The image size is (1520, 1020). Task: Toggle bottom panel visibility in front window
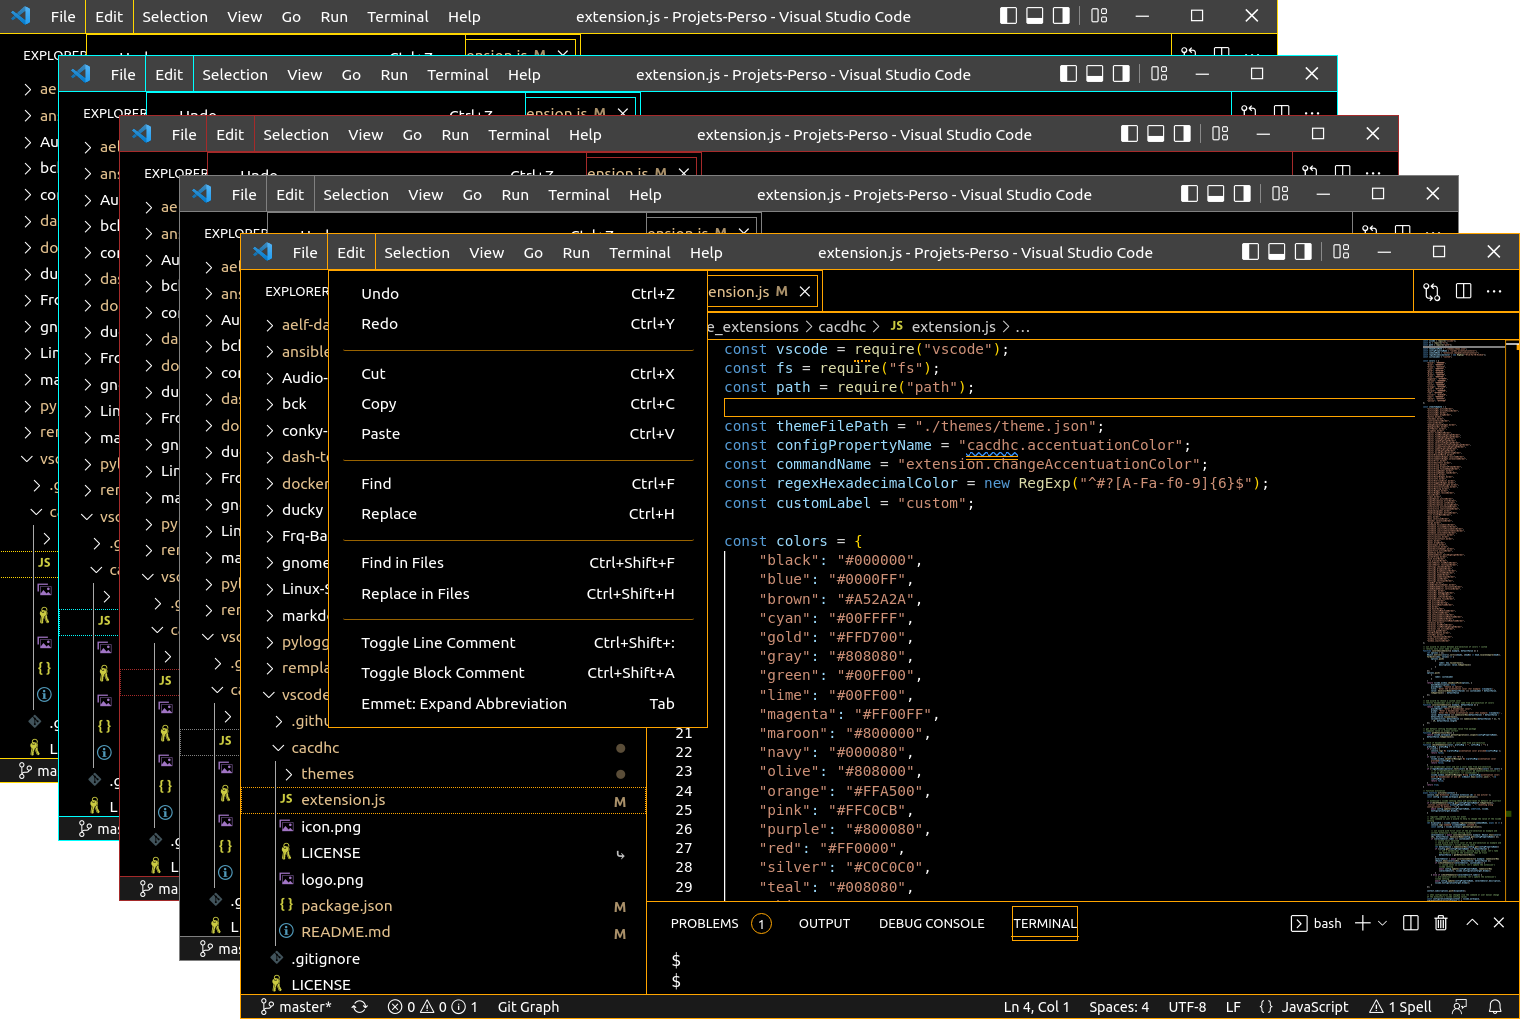coord(1276,252)
